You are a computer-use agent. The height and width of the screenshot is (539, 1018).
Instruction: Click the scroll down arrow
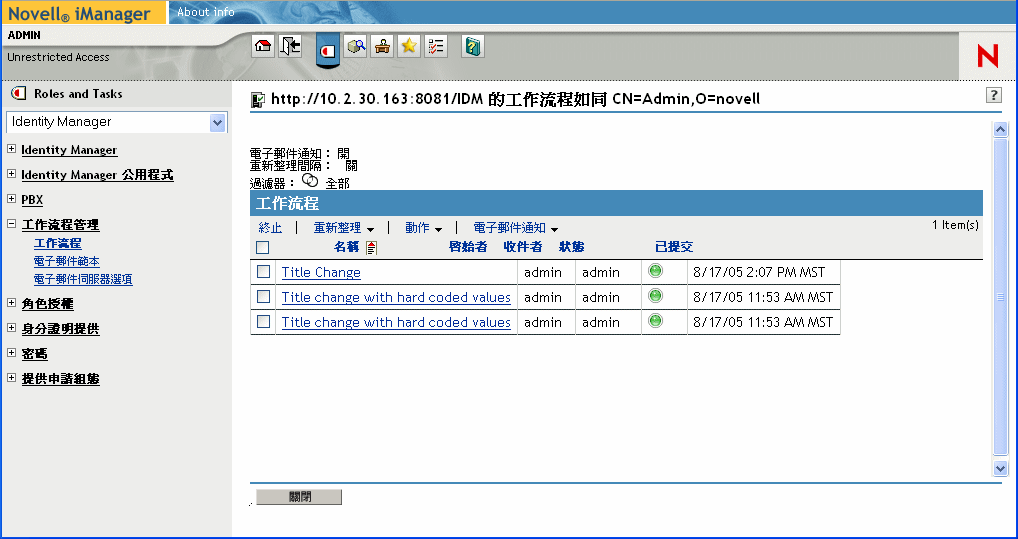click(x=1000, y=468)
